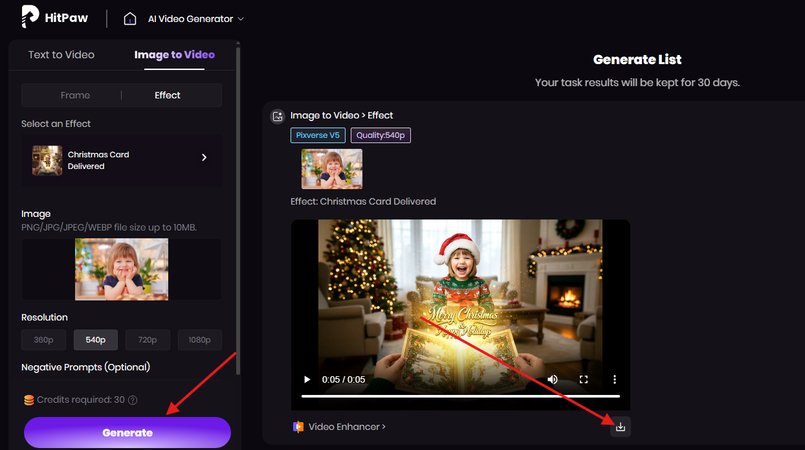Click the uploaded child image in Image box
805x450 pixels.
(x=122, y=269)
